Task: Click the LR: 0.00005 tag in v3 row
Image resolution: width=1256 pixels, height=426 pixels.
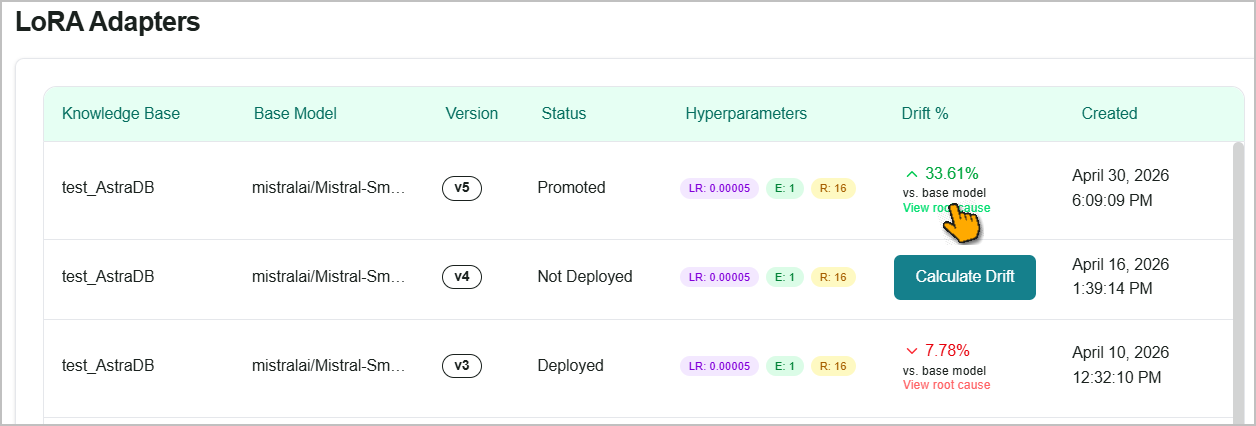Action: [719, 366]
